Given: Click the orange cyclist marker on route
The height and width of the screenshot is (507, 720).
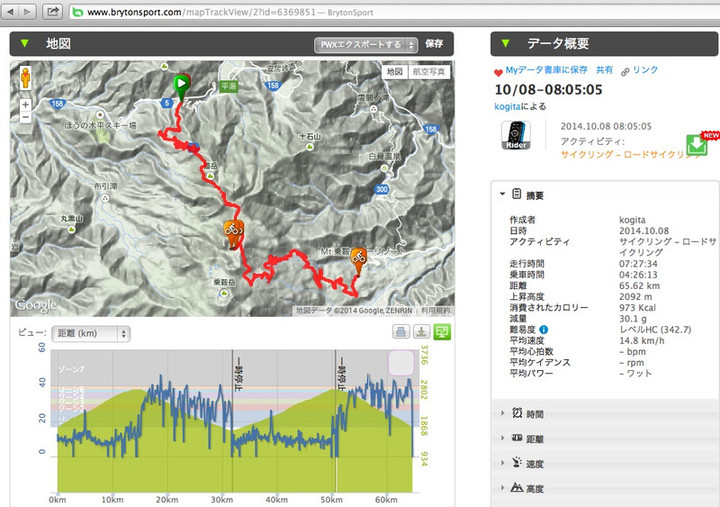Looking at the screenshot, I should pos(232,232).
